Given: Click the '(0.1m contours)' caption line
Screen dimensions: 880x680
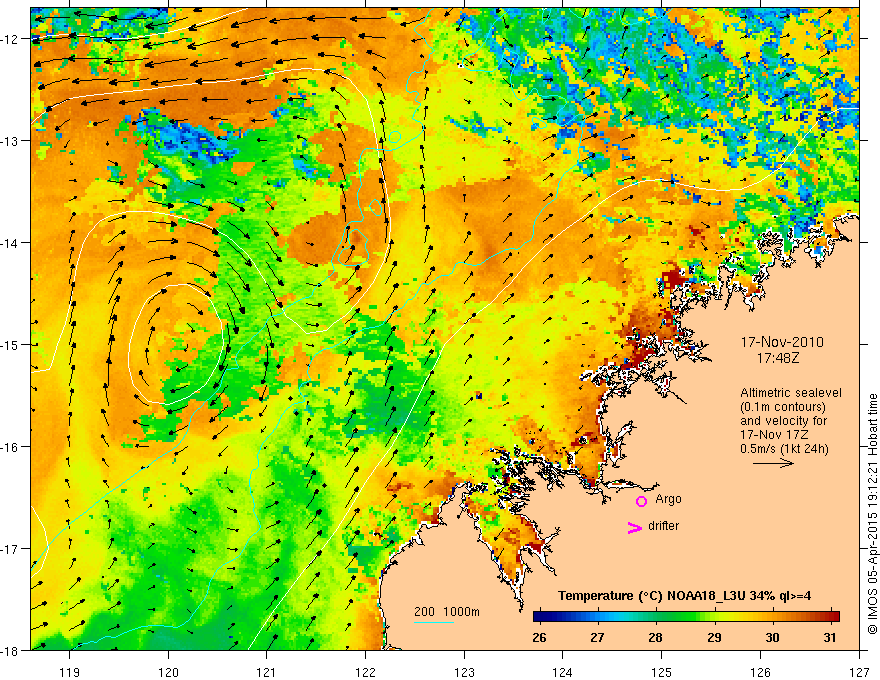Looking at the screenshot, I should (783, 407).
